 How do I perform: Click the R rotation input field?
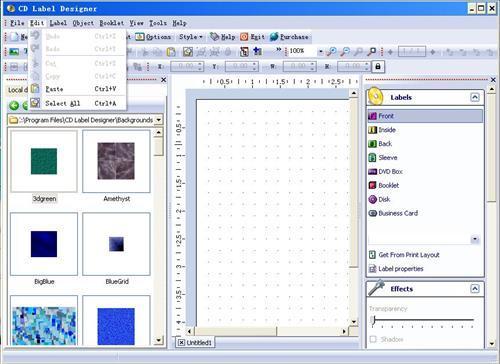click(354, 67)
